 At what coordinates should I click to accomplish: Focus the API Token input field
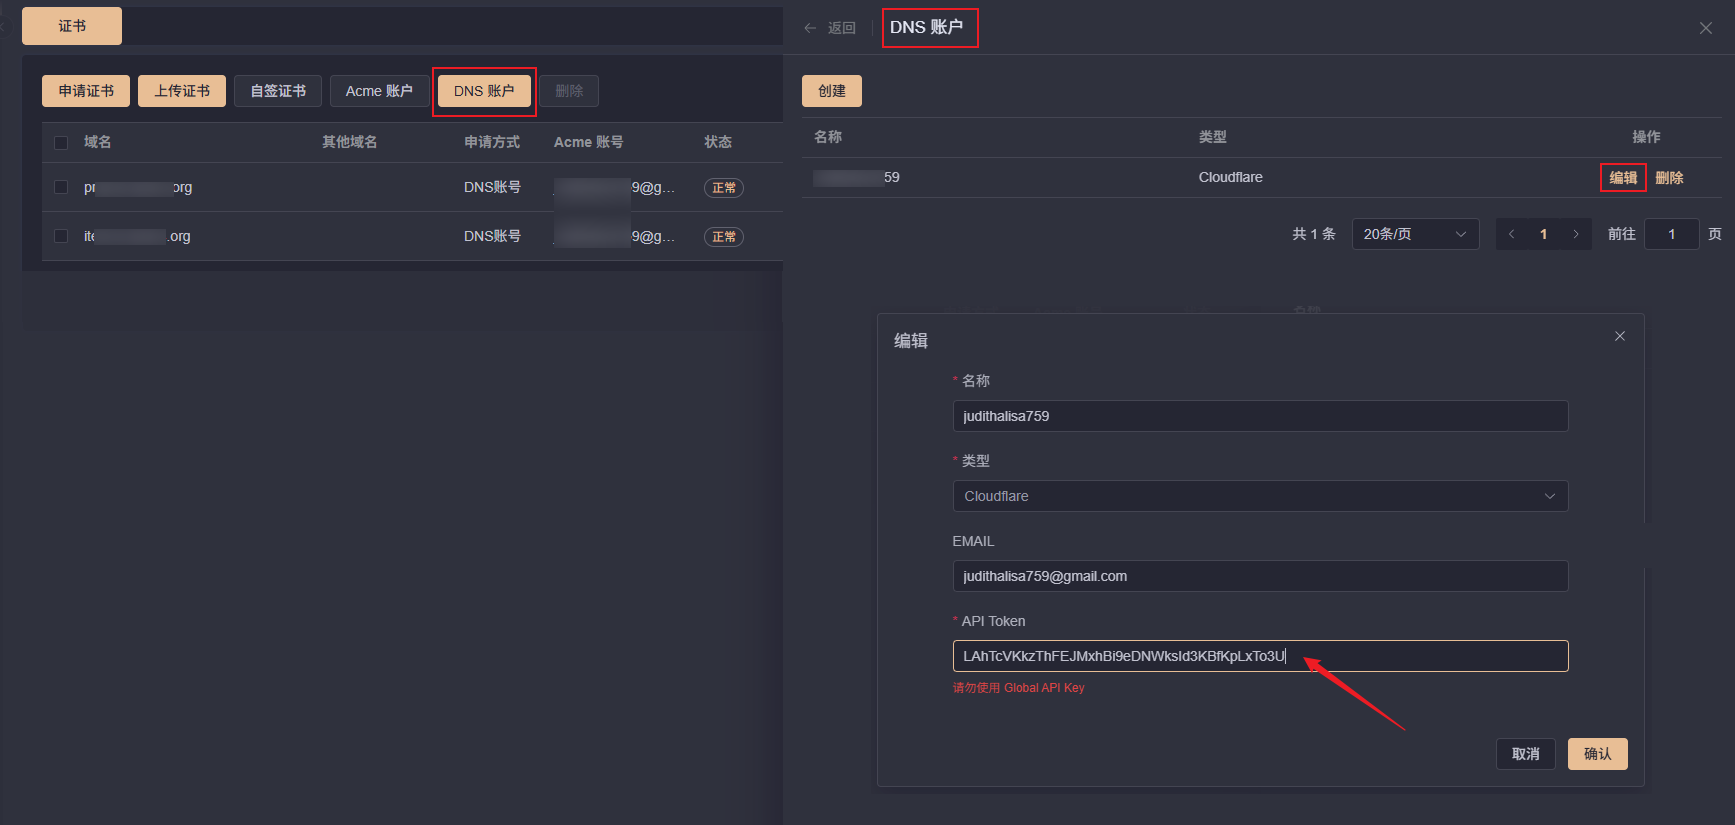[1260, 656]
